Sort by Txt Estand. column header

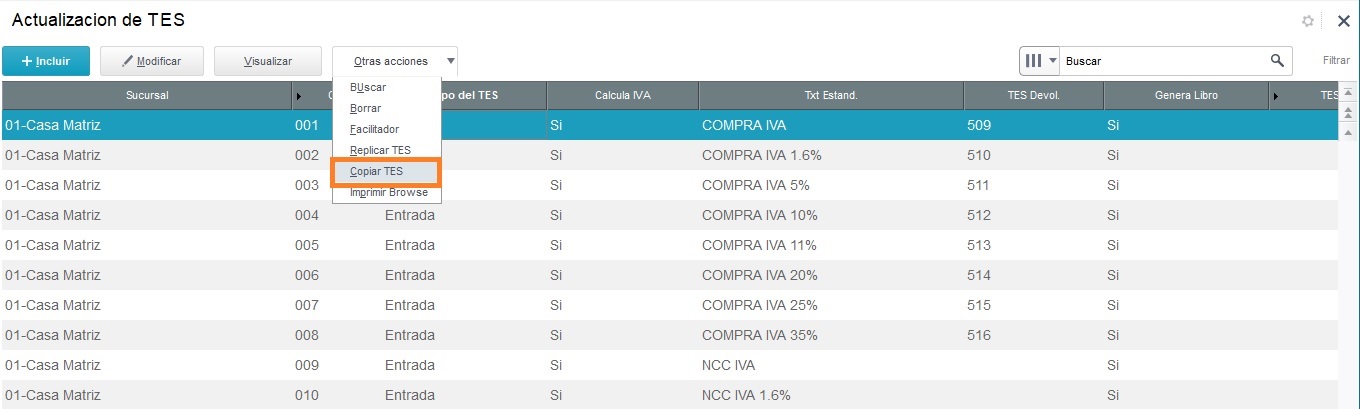[x=831, y=96]
